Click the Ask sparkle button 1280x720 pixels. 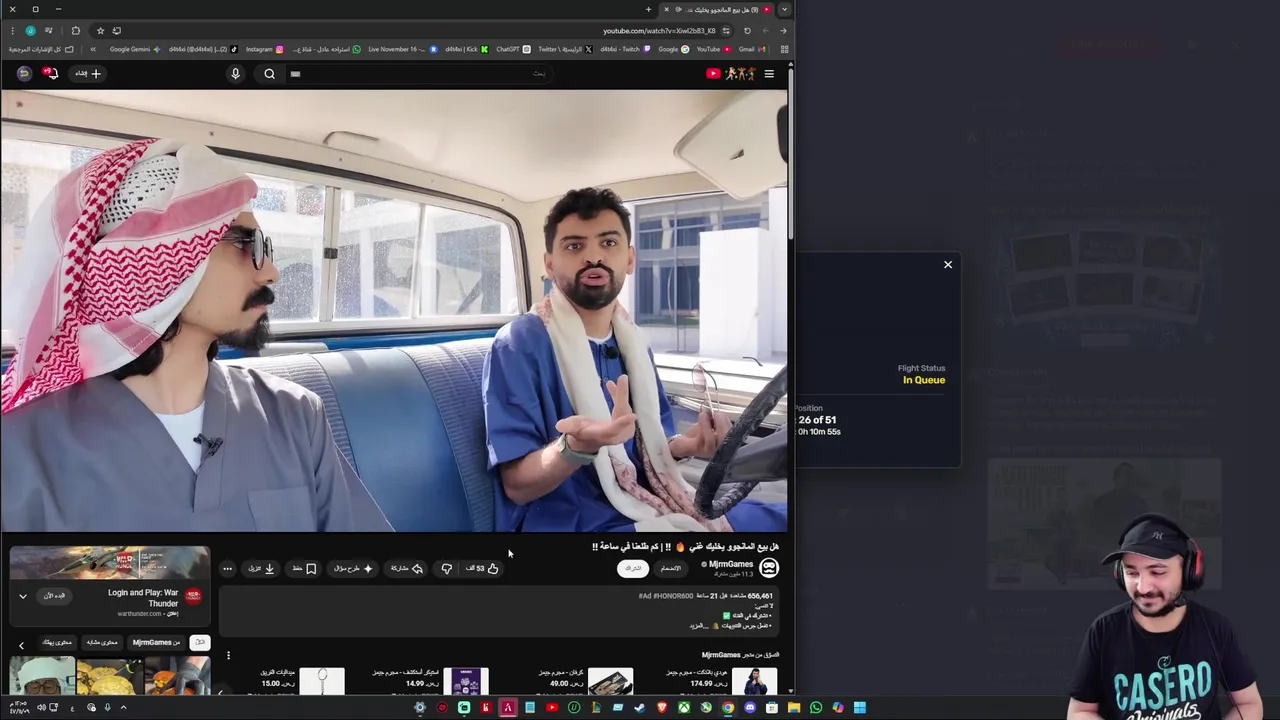pyautogui.click(x=353, y=568)
